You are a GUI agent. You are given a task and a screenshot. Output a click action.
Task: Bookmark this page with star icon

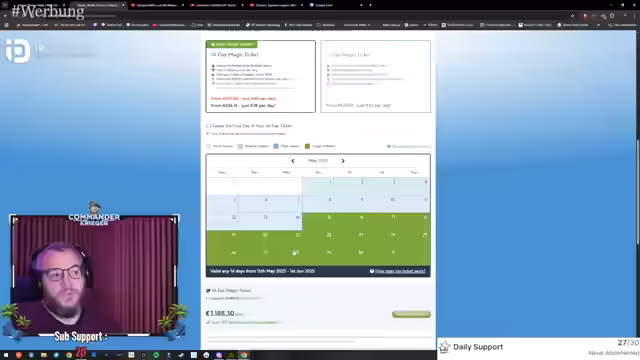573,16
